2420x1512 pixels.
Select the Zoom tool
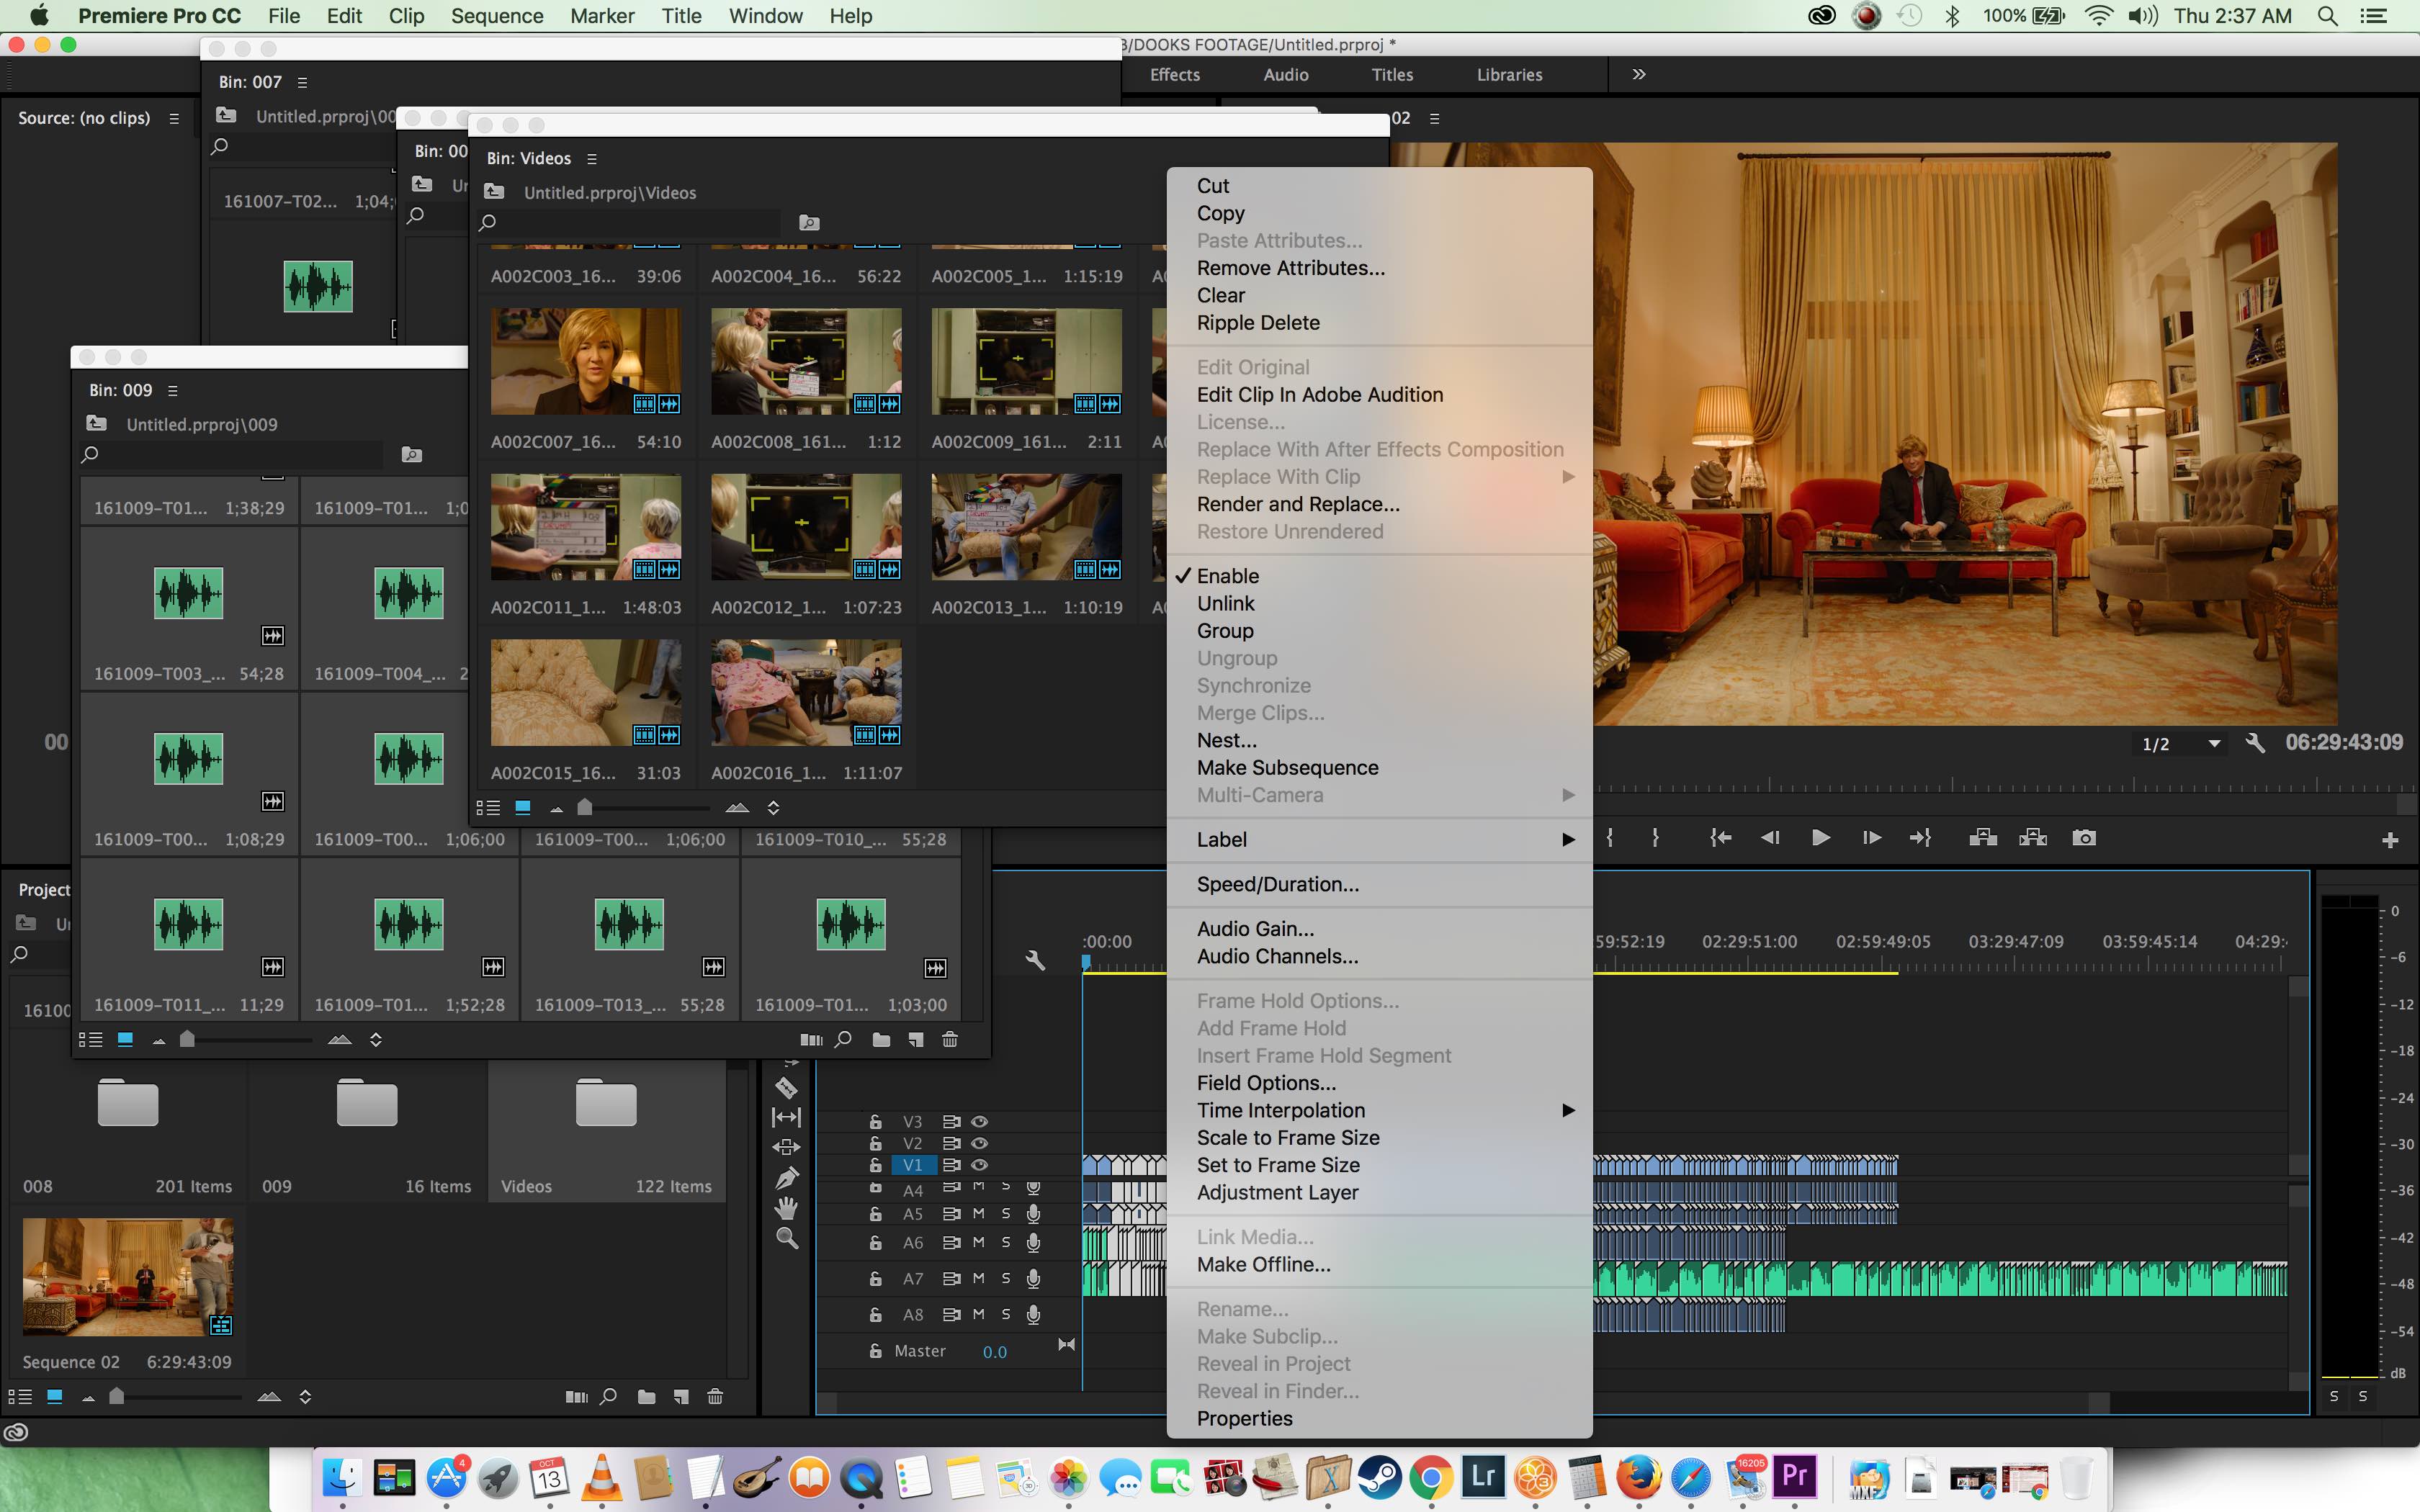pos(787,1239)
